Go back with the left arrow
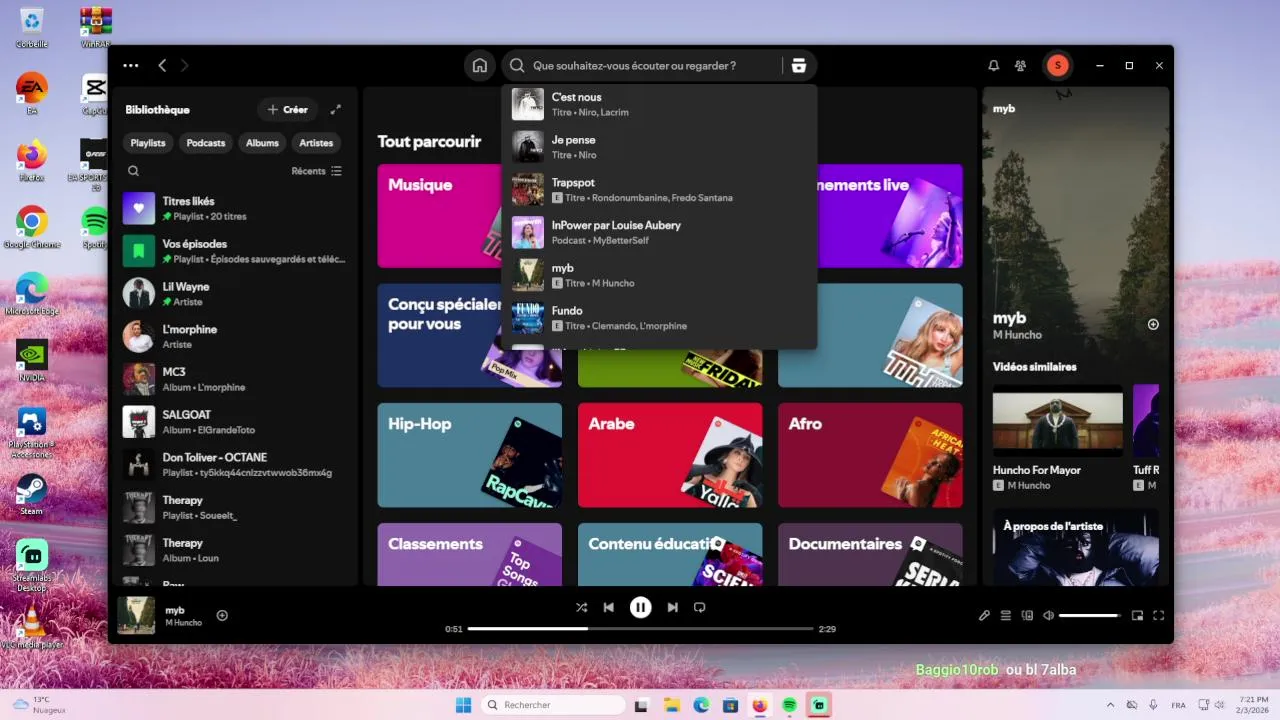Viewport: 1280px width, 720px height. tap(162, 65)
